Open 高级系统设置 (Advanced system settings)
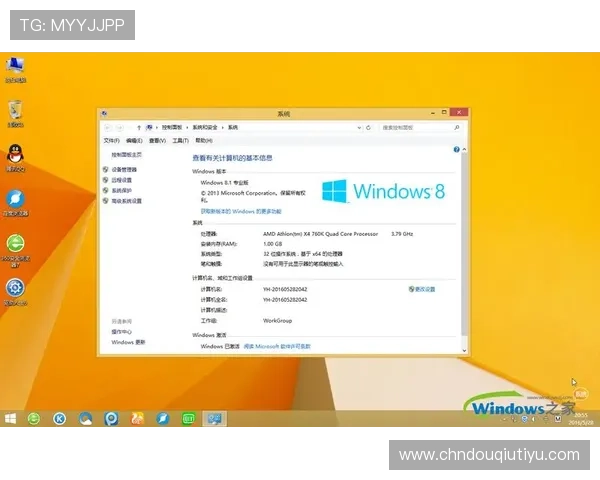Screen dimensions: 600x480 tap(127, 201)
